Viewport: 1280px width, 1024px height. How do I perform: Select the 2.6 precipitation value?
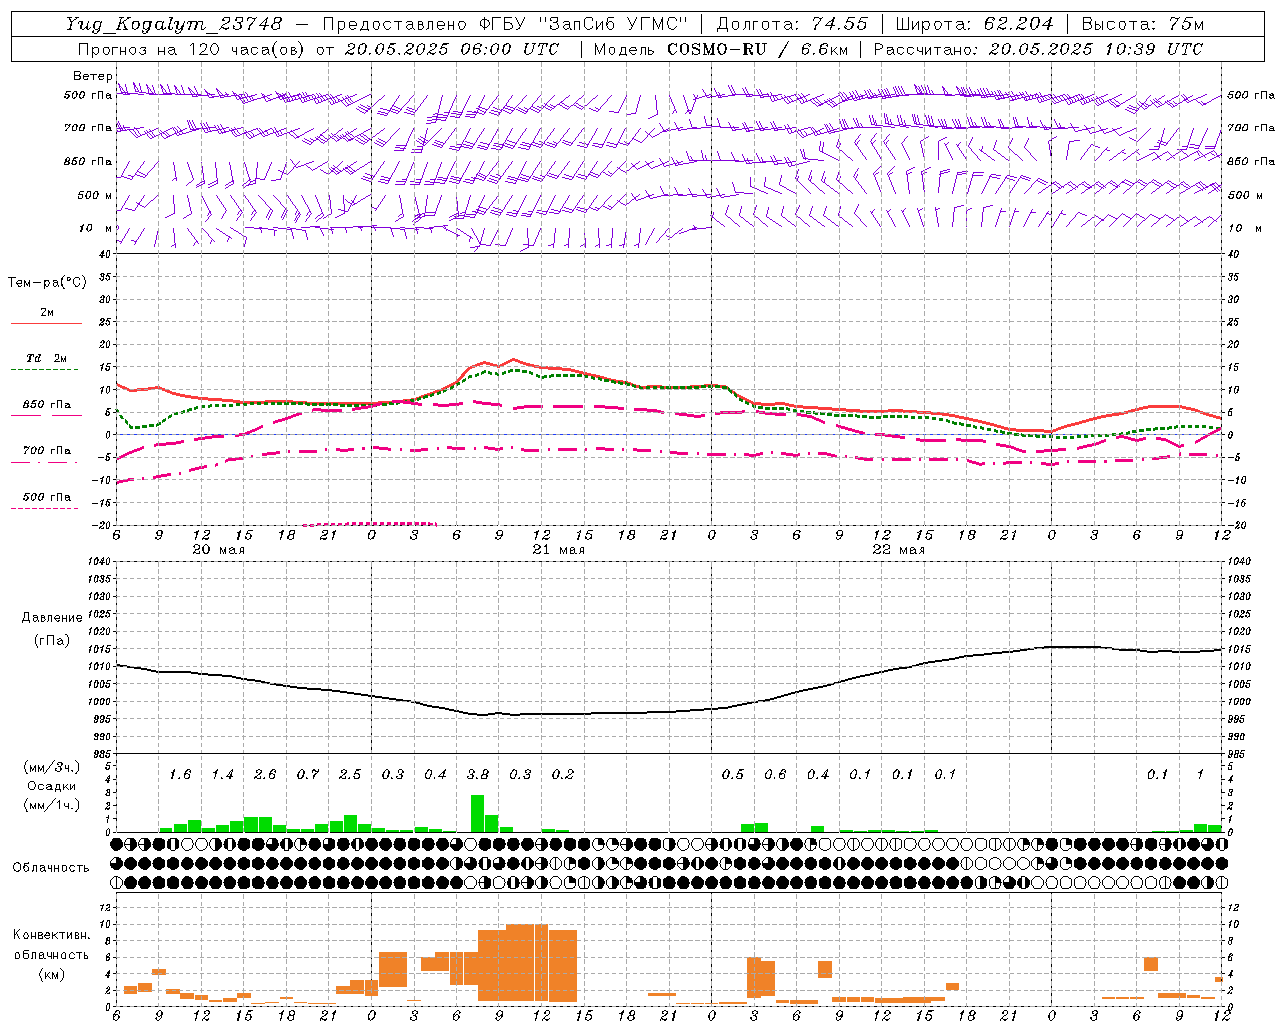click(x=265, y=775)
